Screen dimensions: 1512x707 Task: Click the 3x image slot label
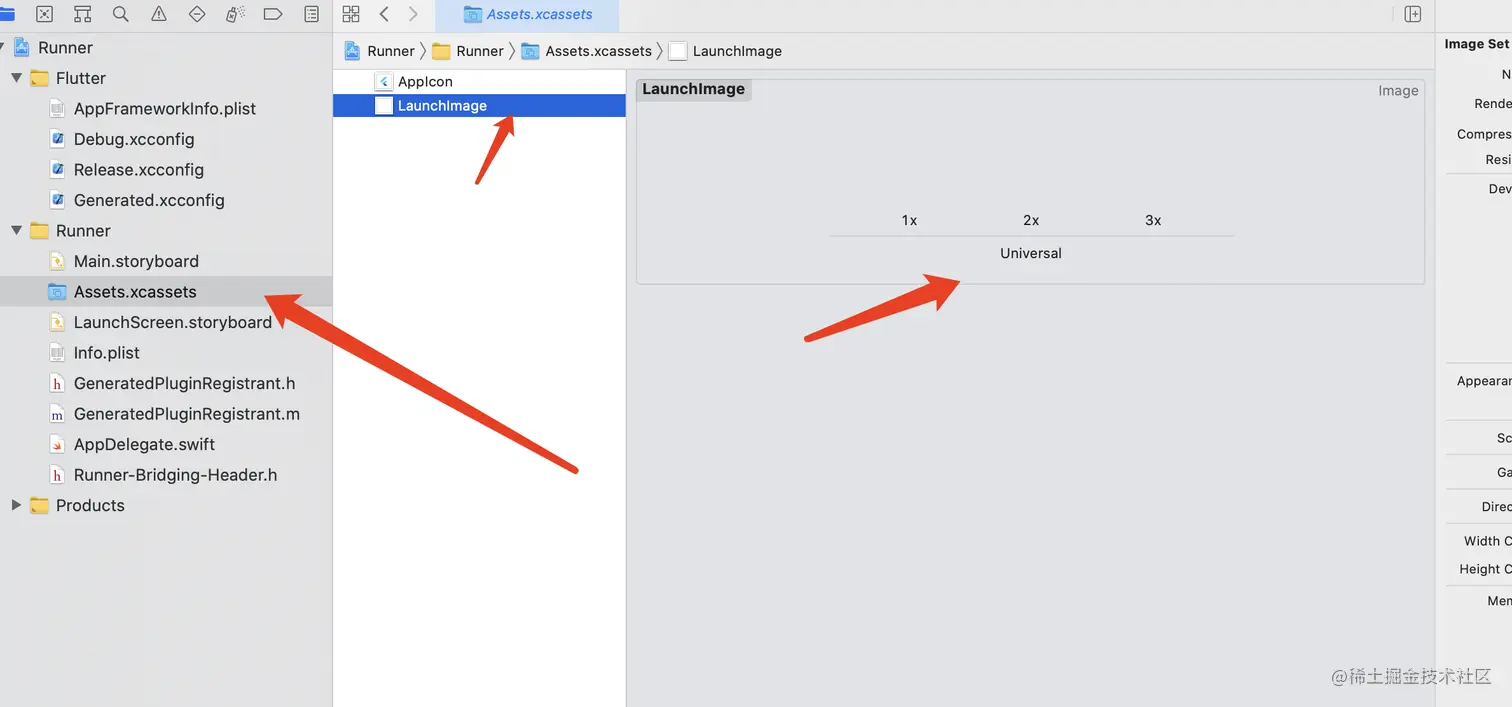tap(1153, 220)
